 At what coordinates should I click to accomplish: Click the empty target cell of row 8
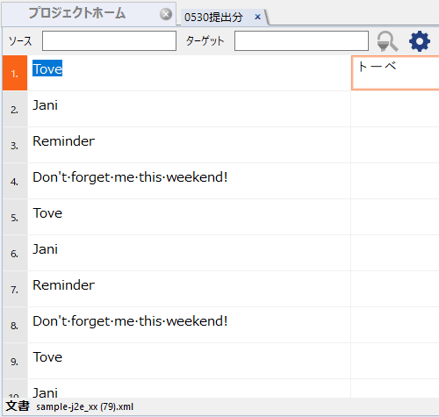(395, 325)
